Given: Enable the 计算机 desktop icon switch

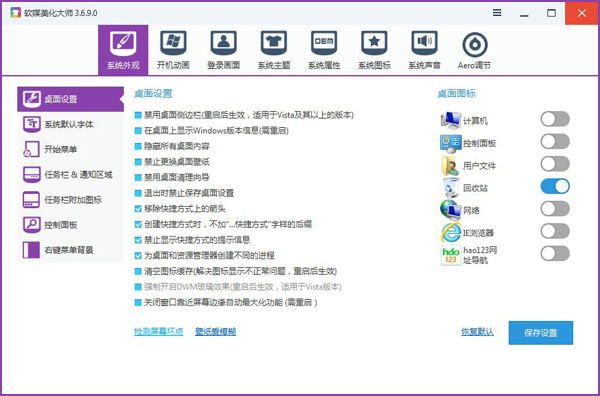Looking at the screenshot, I should tap(555, 119).
